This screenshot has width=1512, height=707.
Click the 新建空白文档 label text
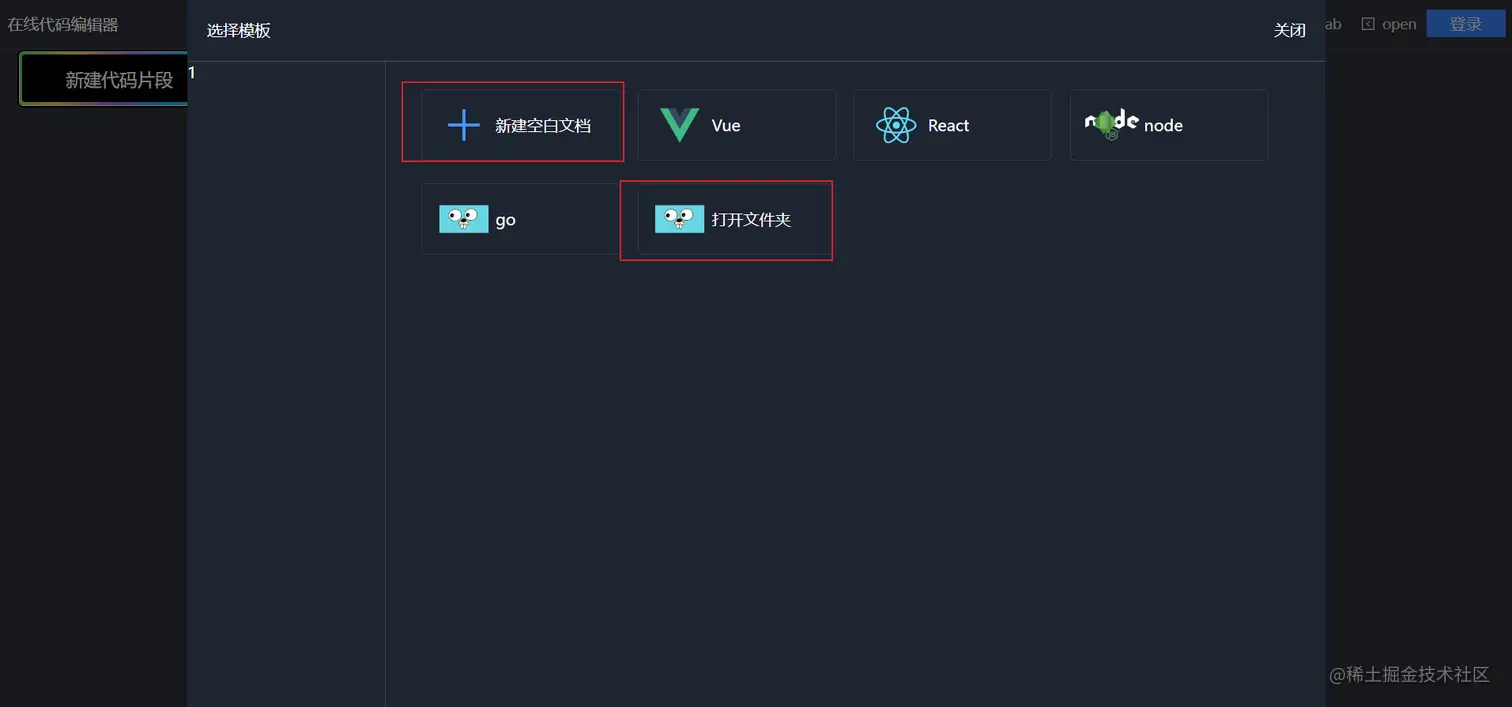[543, 126]
